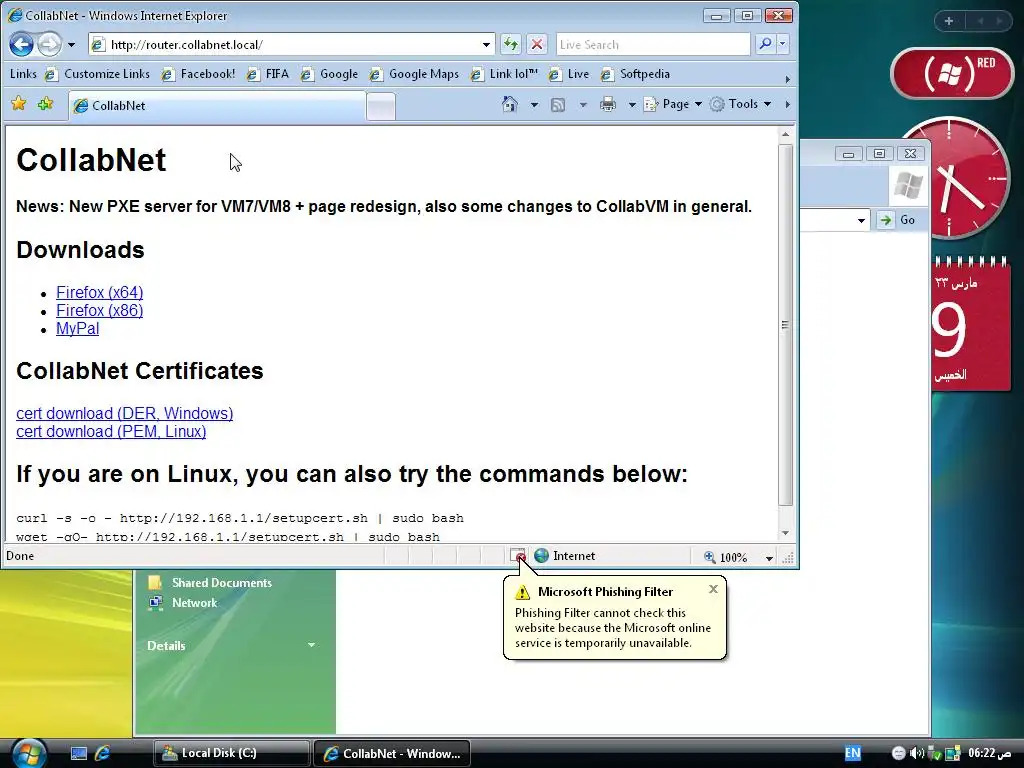
Task: Expand the Home button dropdown arrow
Action: coord(534,104)
